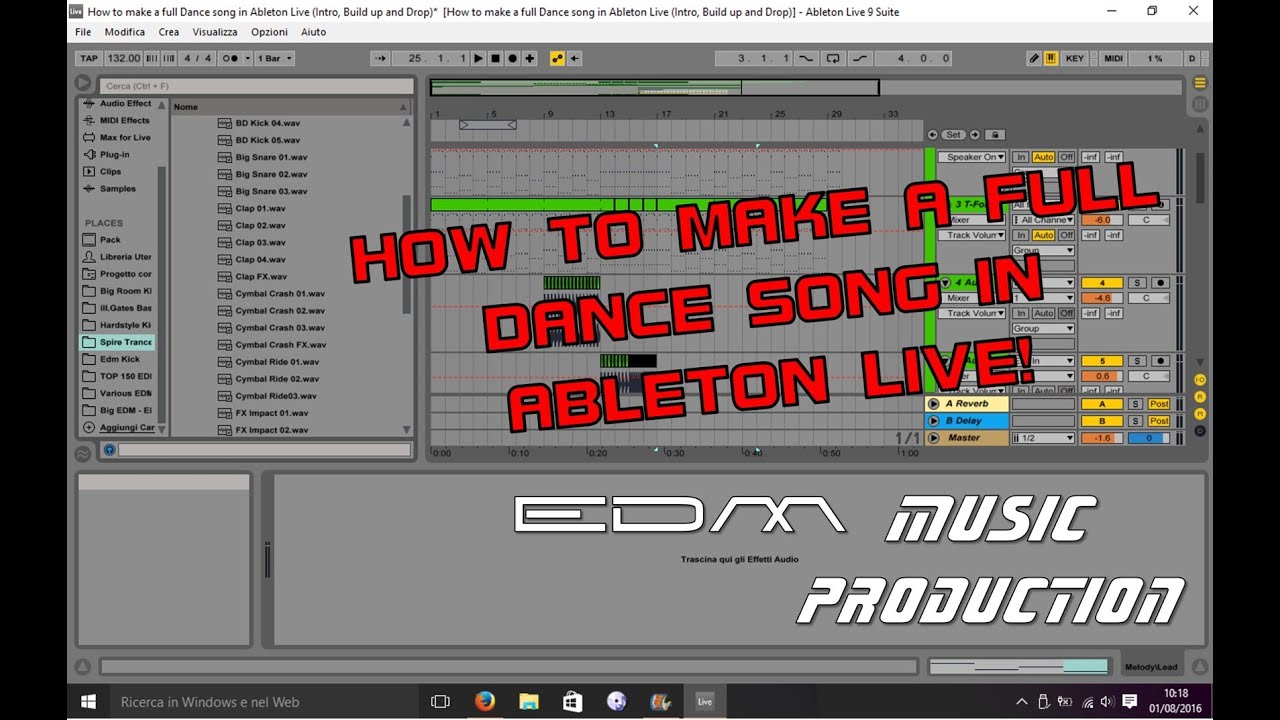
Task: Select the Edm Kick folder
Action: tap(113, 359)
